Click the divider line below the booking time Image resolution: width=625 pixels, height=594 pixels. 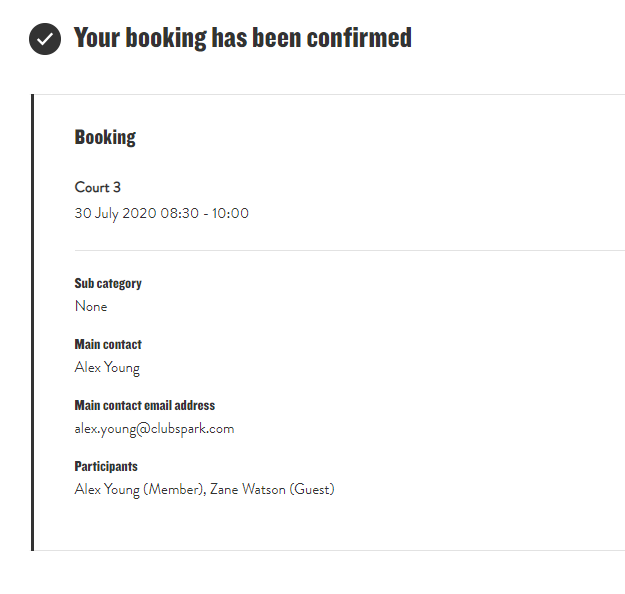click(349, 250)
